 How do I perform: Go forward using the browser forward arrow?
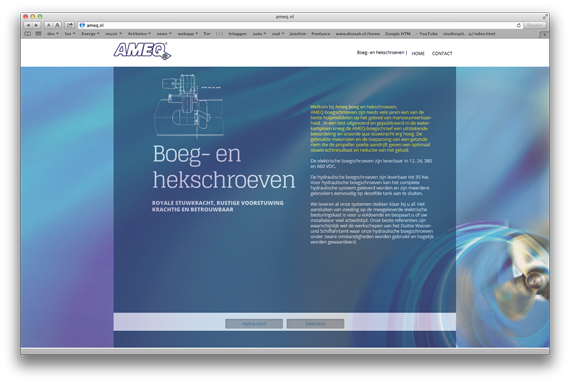click(36, 25)
